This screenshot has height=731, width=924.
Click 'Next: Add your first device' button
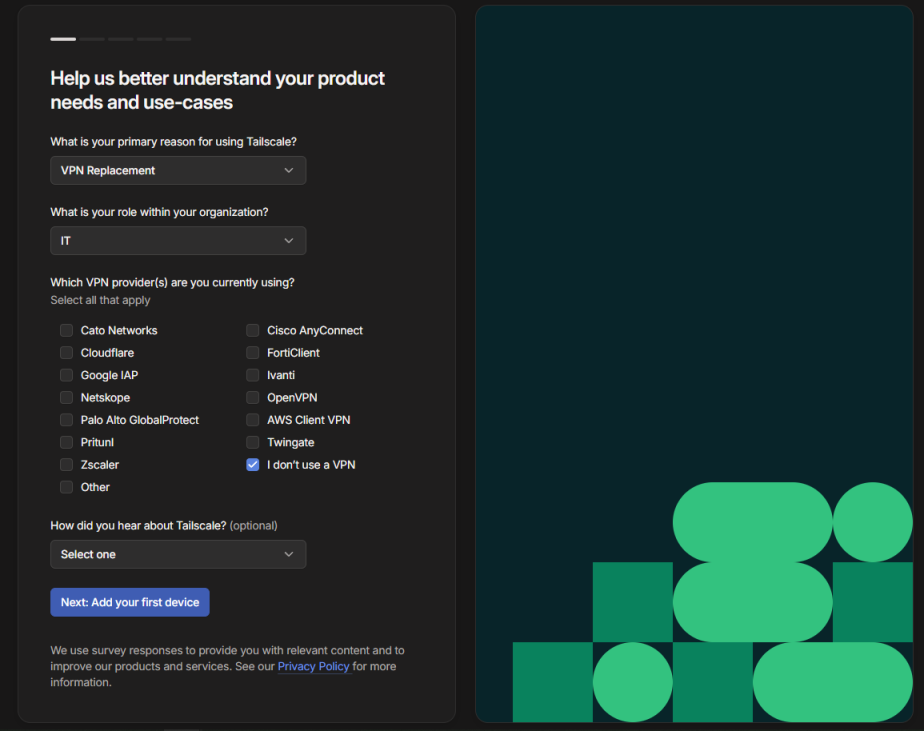pos(130,602)
